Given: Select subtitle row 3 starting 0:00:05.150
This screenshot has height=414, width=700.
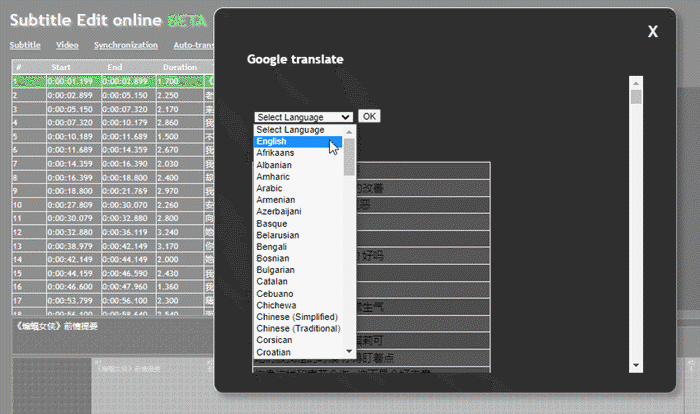Looking at the screenshot, I should click(113, 109).
